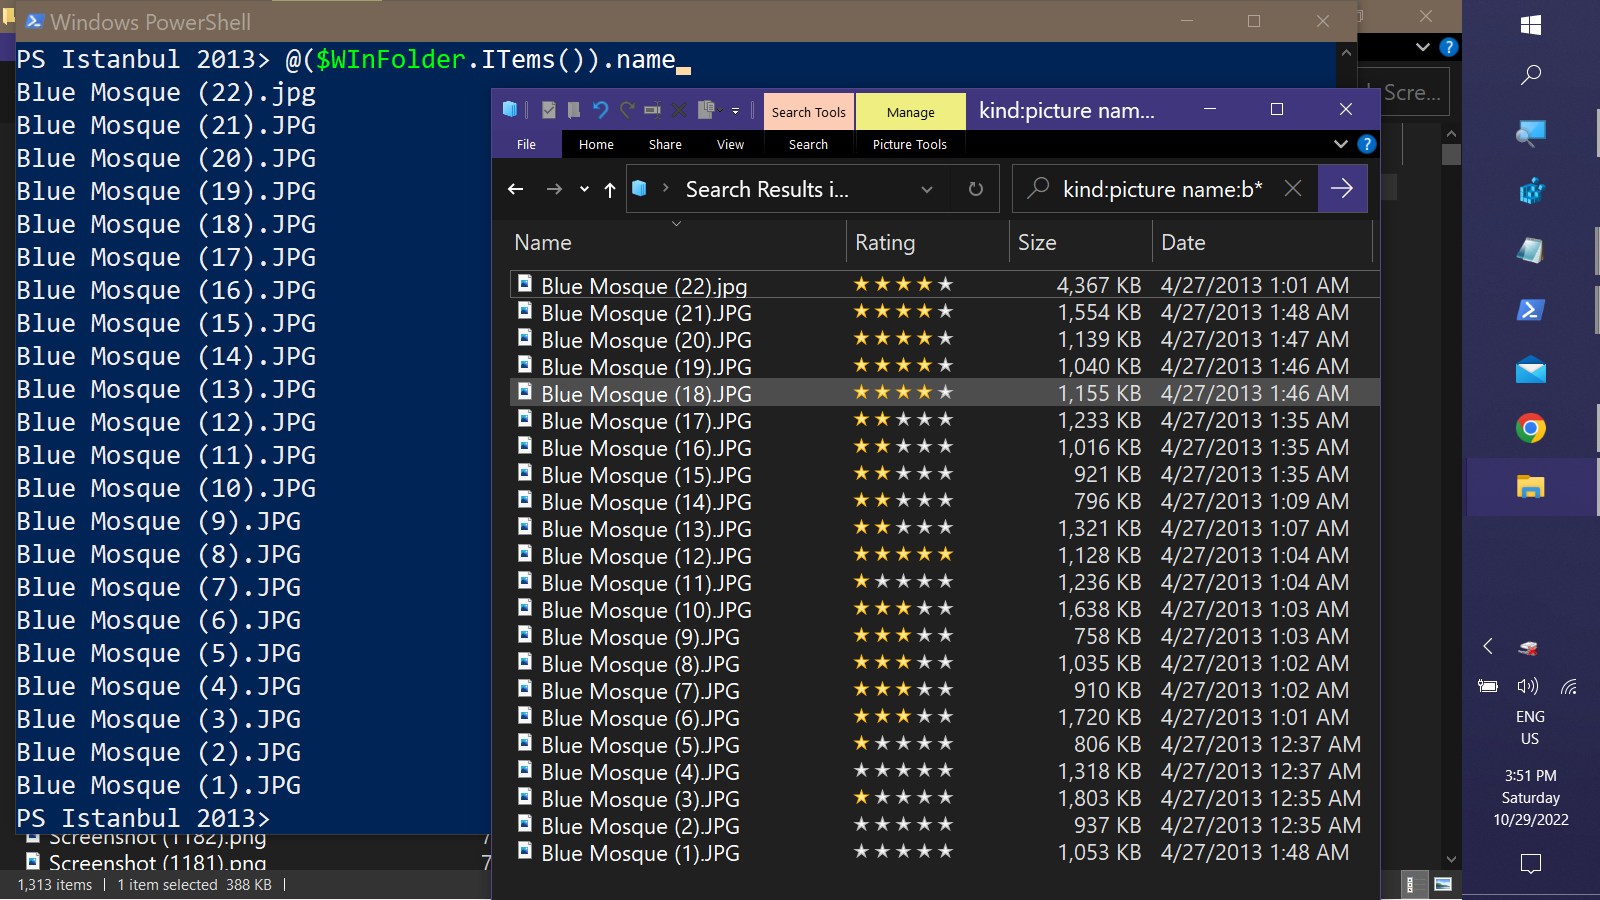Select file Blue Mosque (22).jpg in Explorer

[644, 286]
